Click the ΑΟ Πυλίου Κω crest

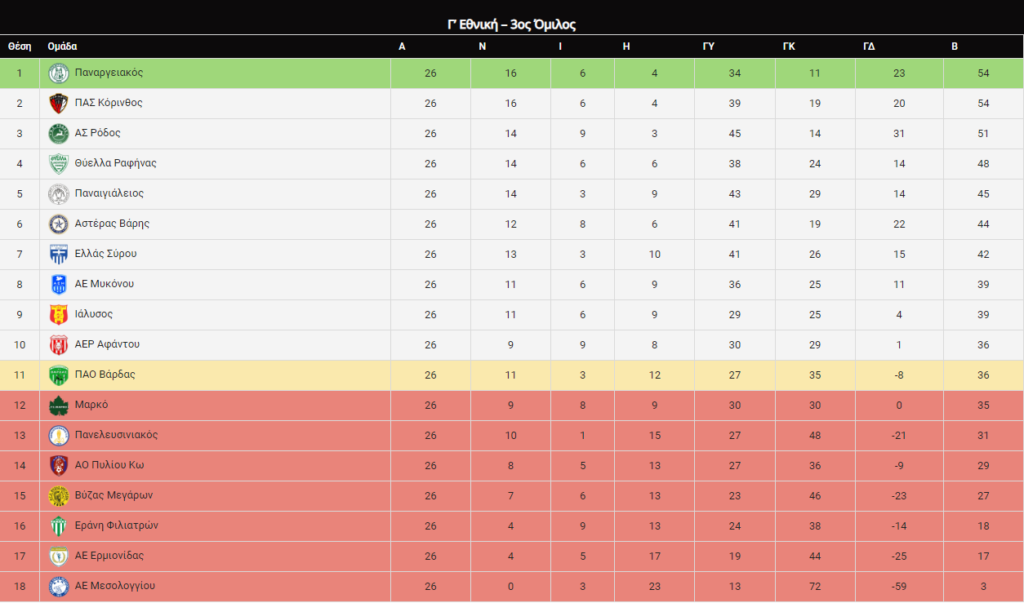[59, 465]
